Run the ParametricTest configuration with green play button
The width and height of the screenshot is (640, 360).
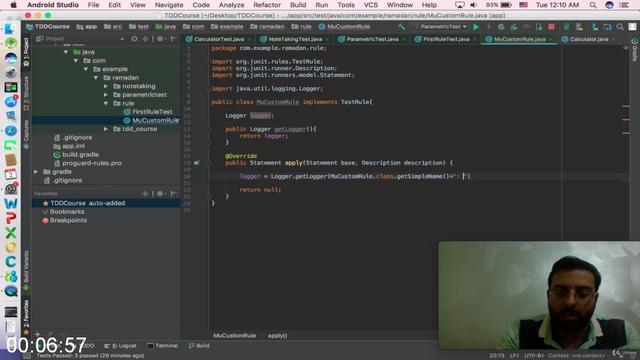pyautogui.click(x=476, y=27)
